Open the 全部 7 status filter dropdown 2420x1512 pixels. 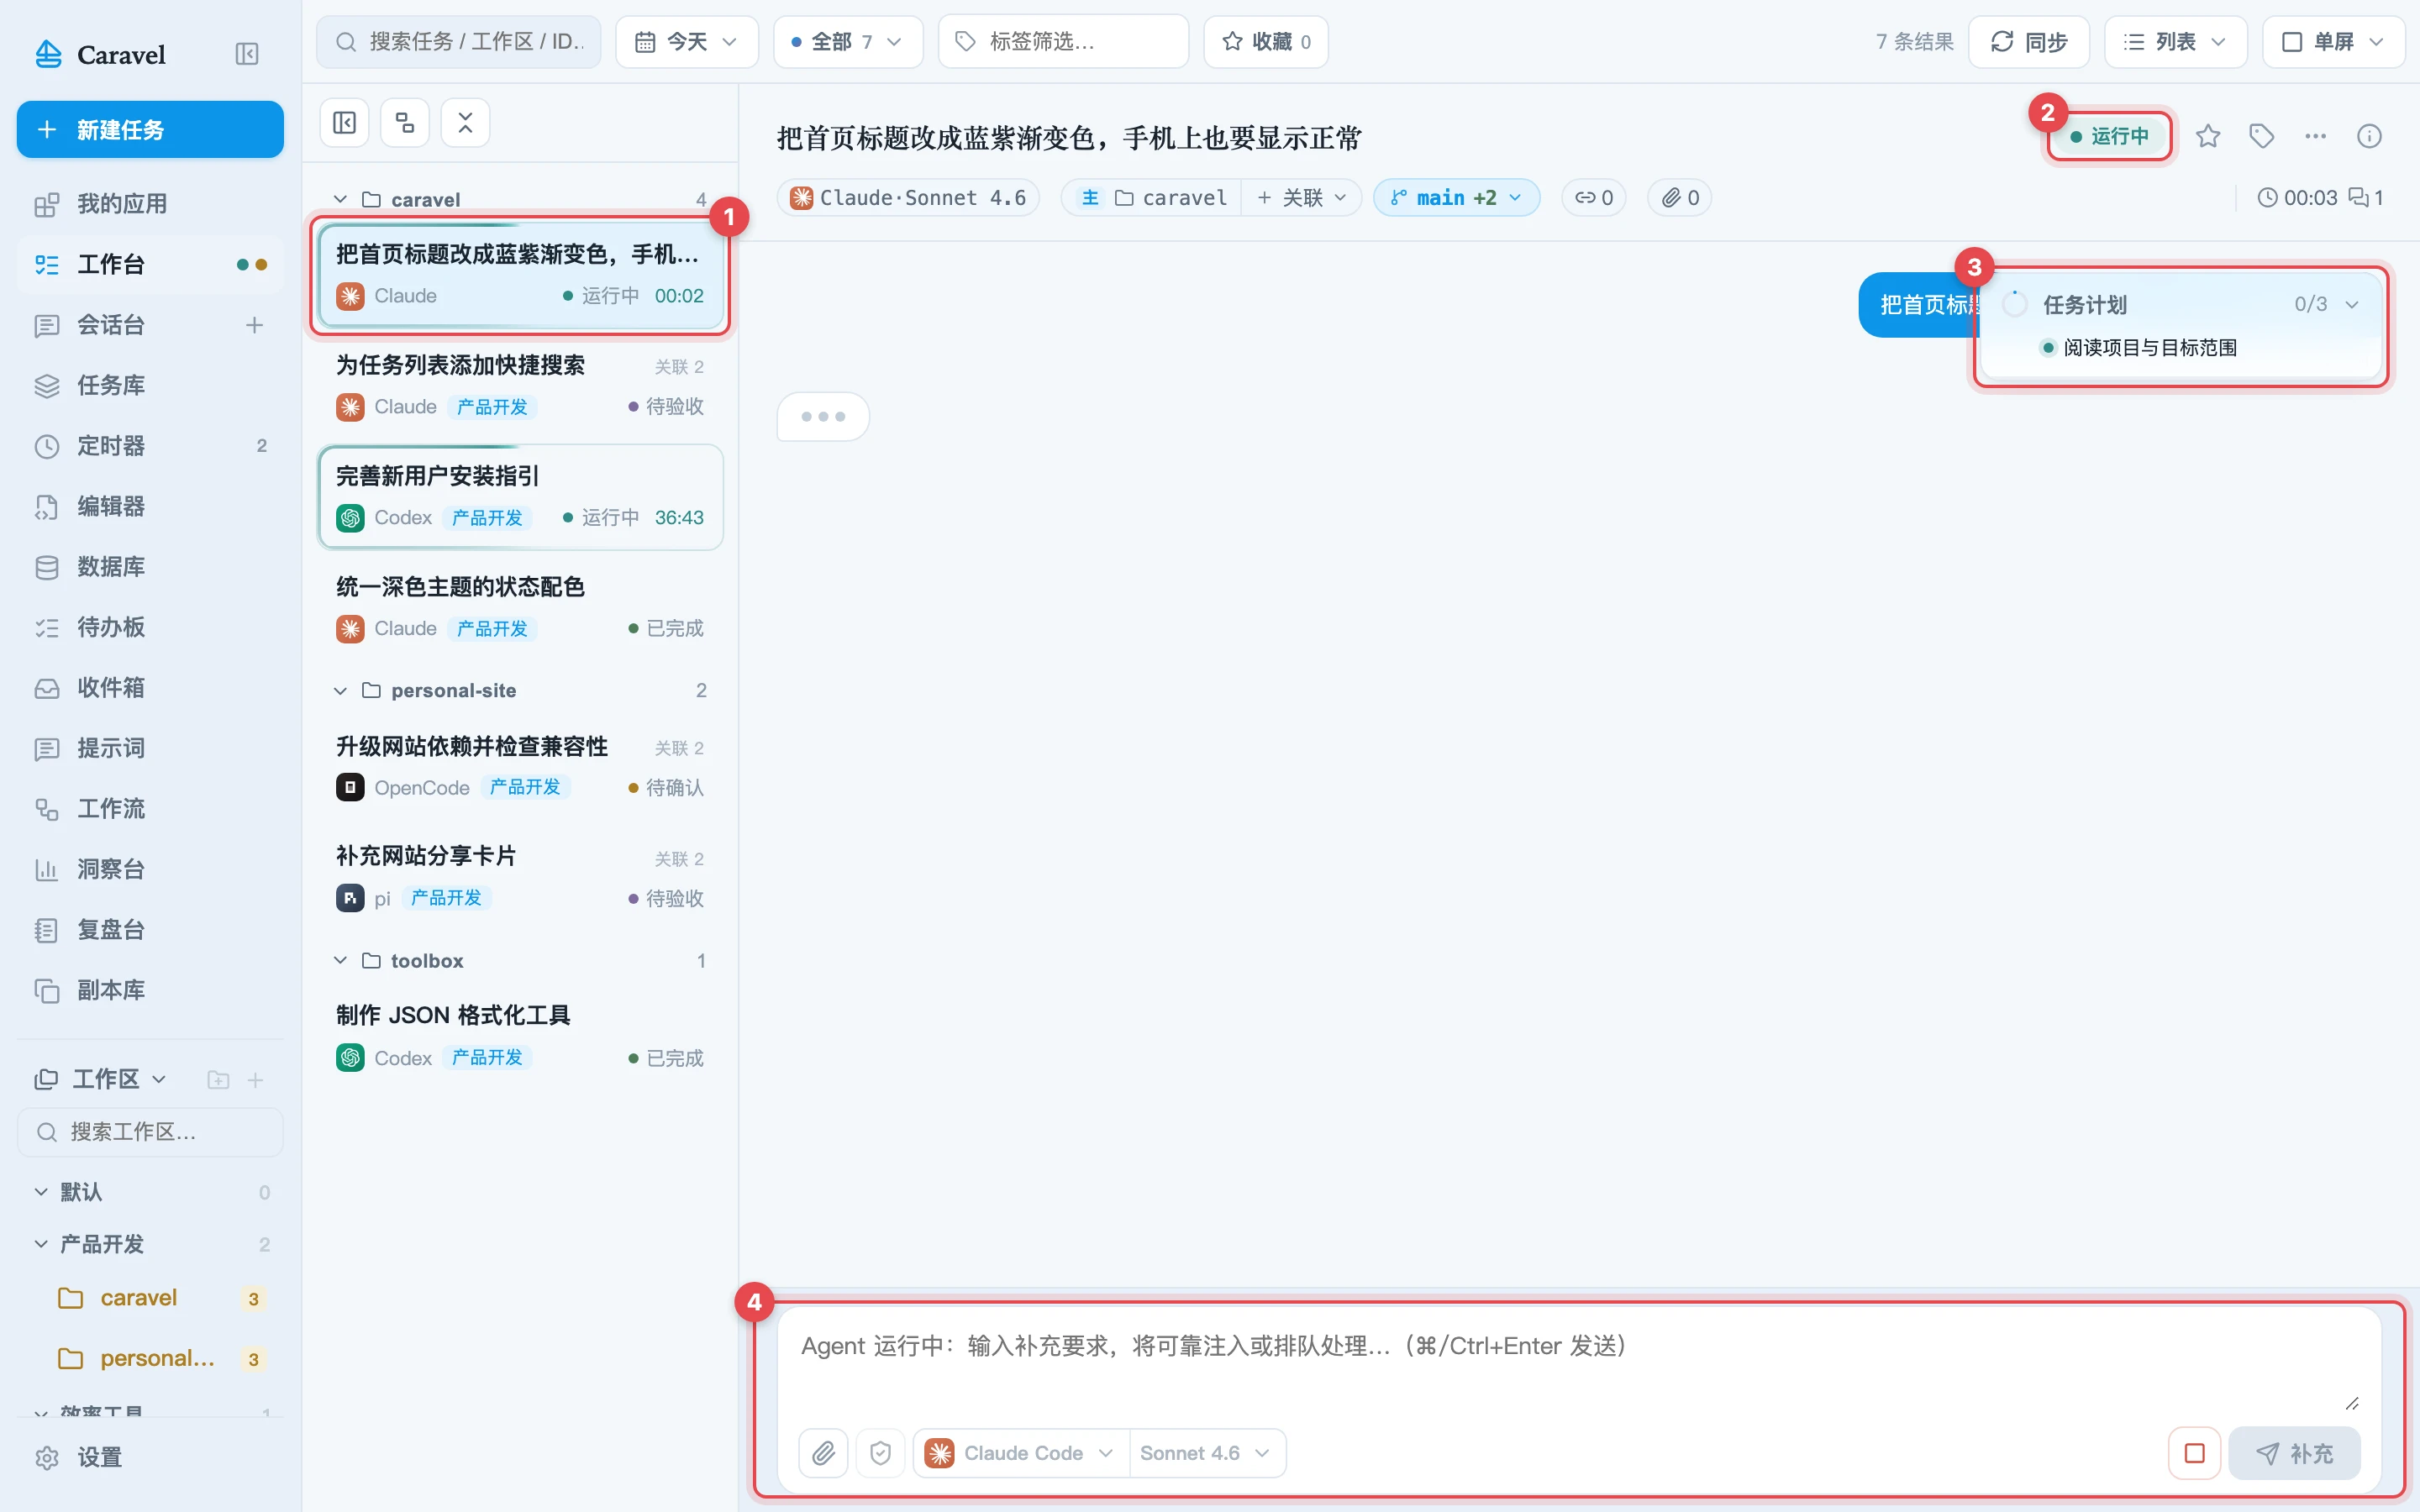tap(847, 41)
